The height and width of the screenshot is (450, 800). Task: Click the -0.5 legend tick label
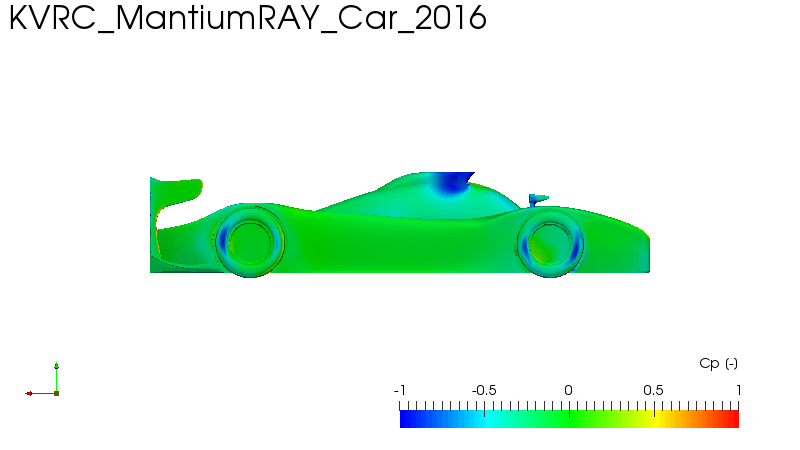coord(484,390)
